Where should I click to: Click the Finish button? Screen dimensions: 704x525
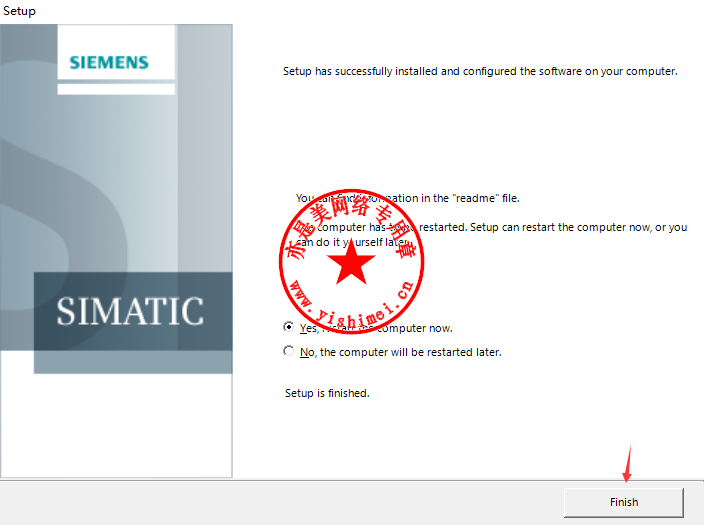pos(624,502)
